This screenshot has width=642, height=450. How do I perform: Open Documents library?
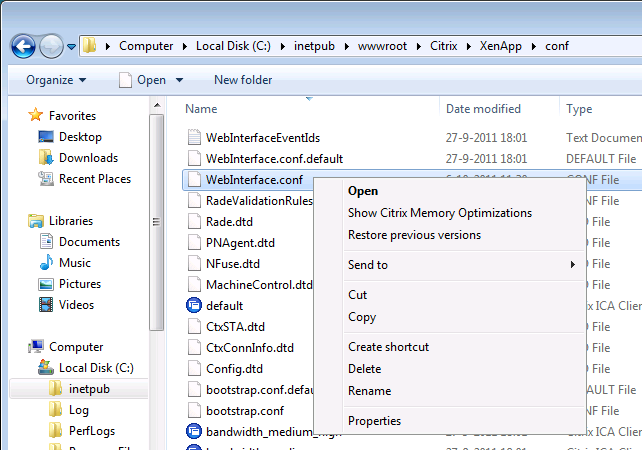tap(89, 242)
